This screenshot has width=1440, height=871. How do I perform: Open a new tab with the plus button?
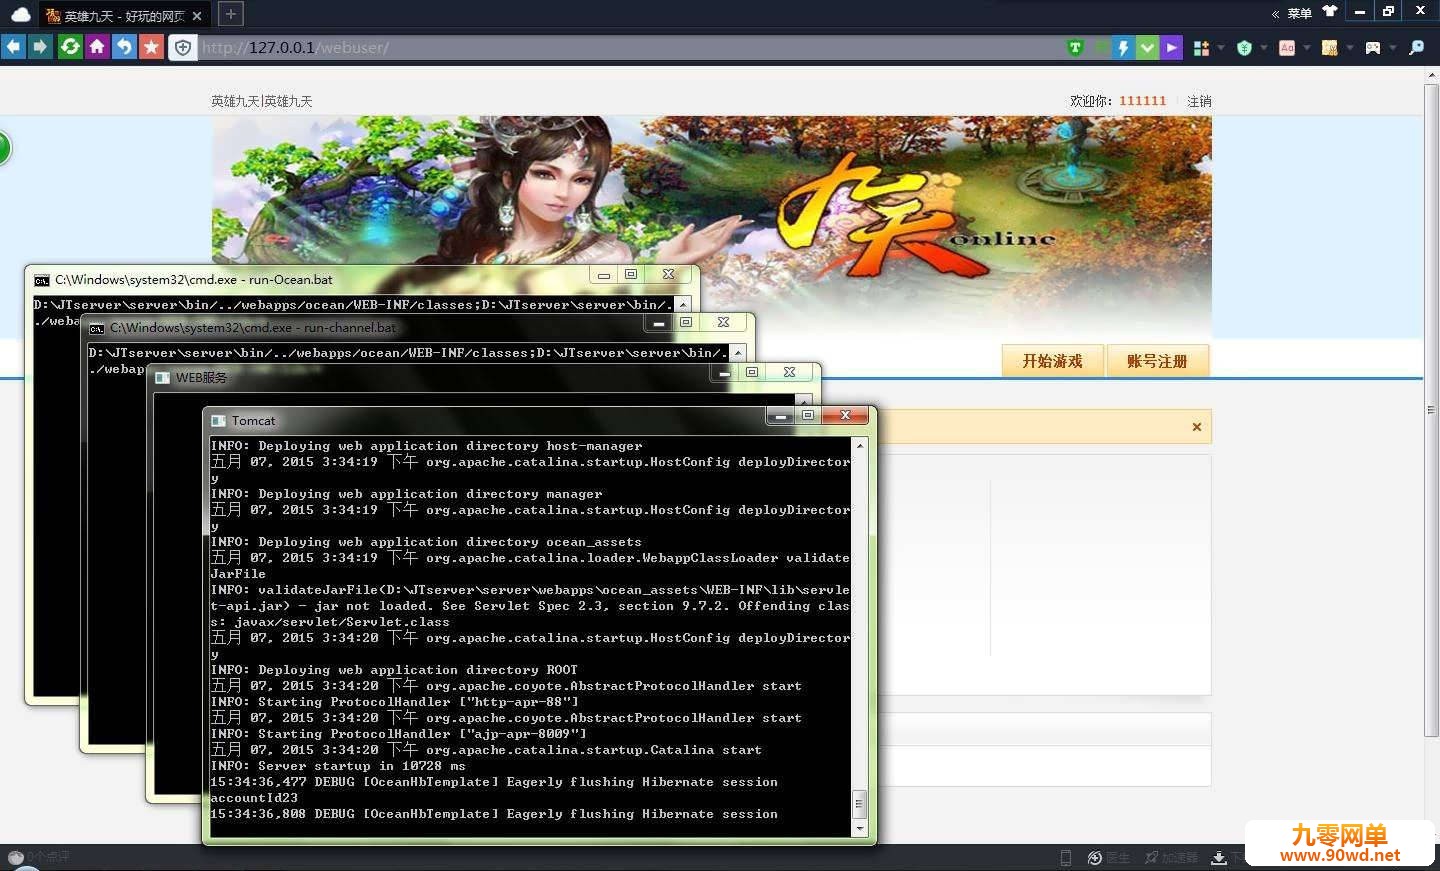point(230,14)
